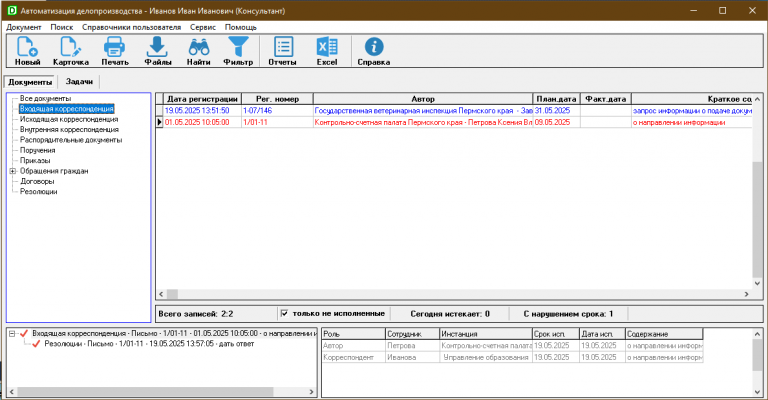Expand the Обращения граждан tree node
Viewport: 768px width, 400px height.
pyautogui.click(x=12, y=171)
